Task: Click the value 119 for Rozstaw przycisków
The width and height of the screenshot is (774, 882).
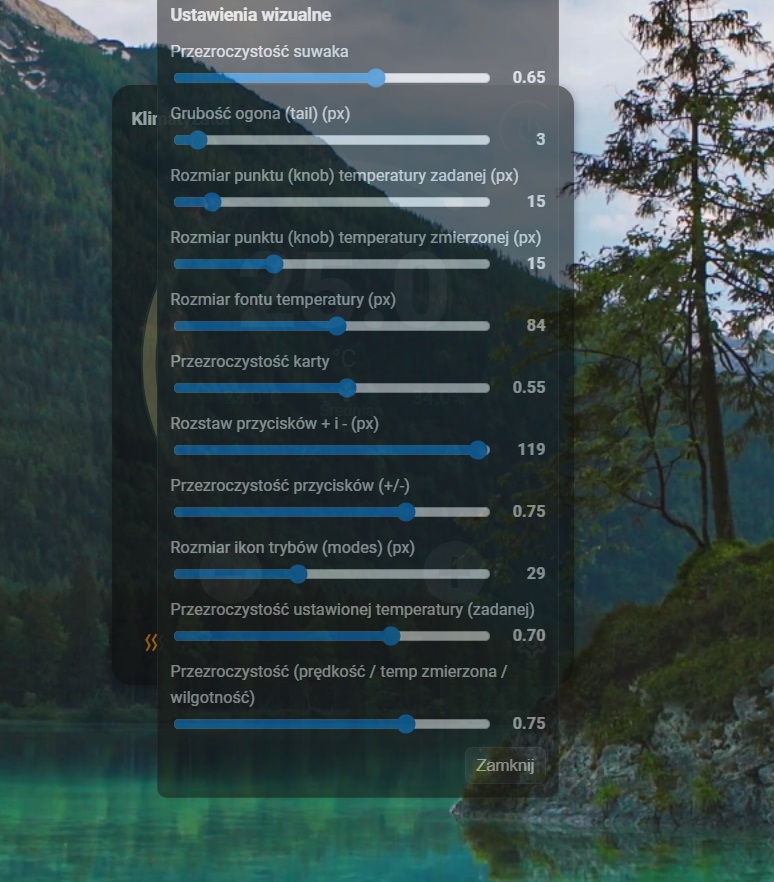Action: (x=532, y=449)
